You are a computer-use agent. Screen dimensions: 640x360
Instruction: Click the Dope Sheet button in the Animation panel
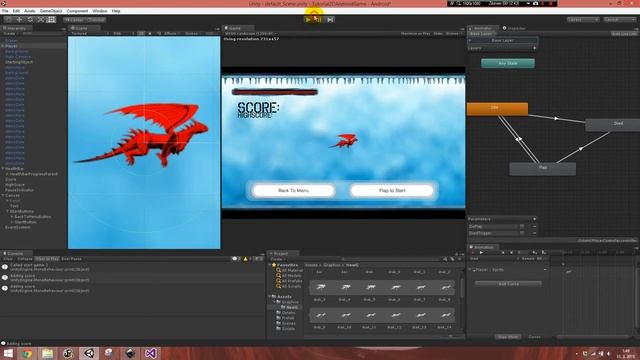click(x=508, y=337)
